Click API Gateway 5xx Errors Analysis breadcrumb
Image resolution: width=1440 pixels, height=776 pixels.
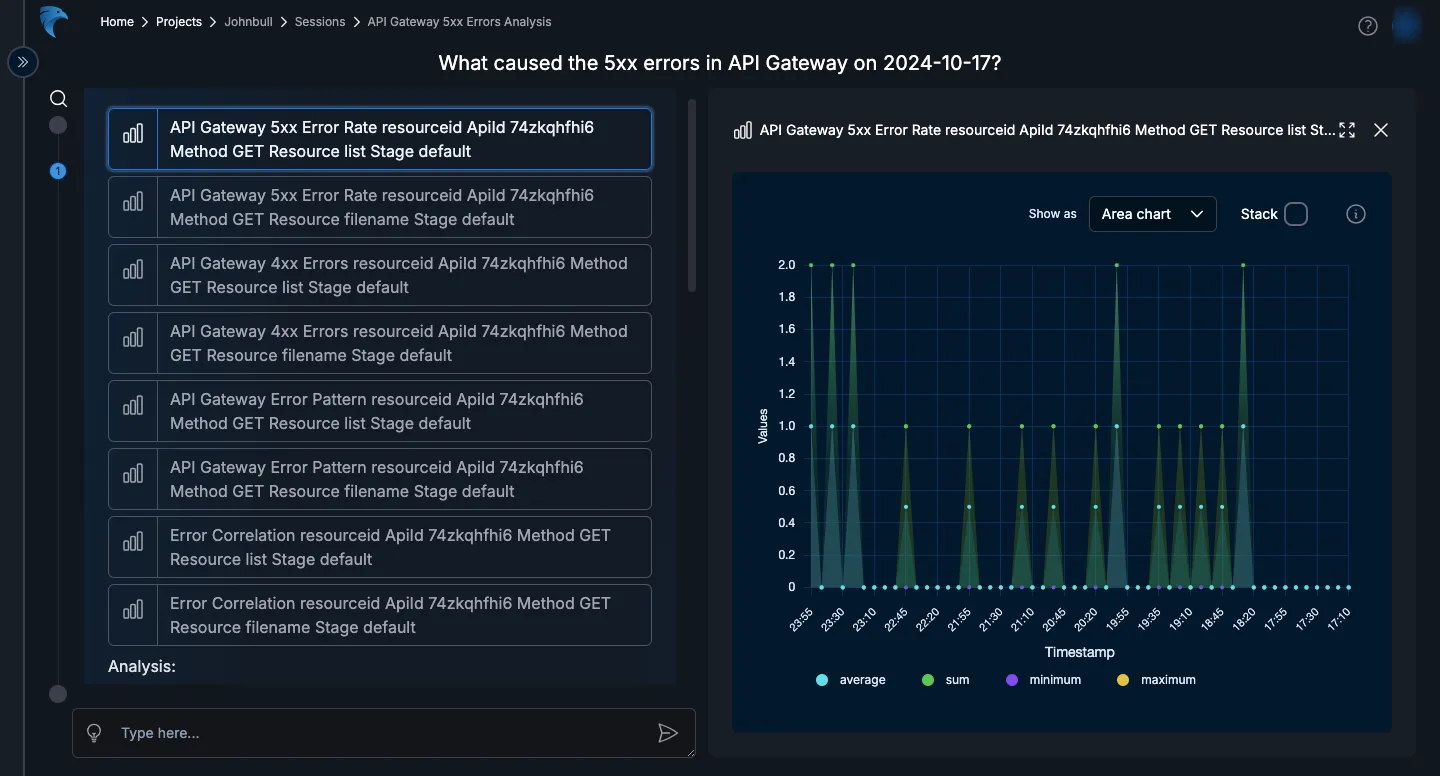[459, 21]
